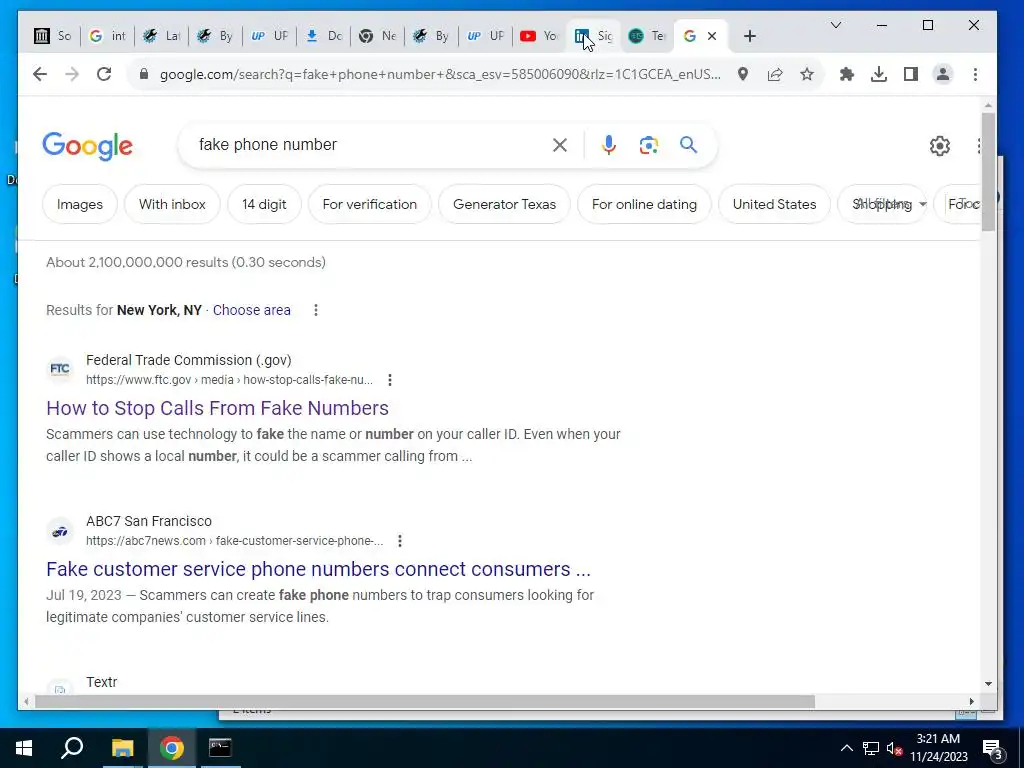Close the active Google tab

[x=712, y=36]
